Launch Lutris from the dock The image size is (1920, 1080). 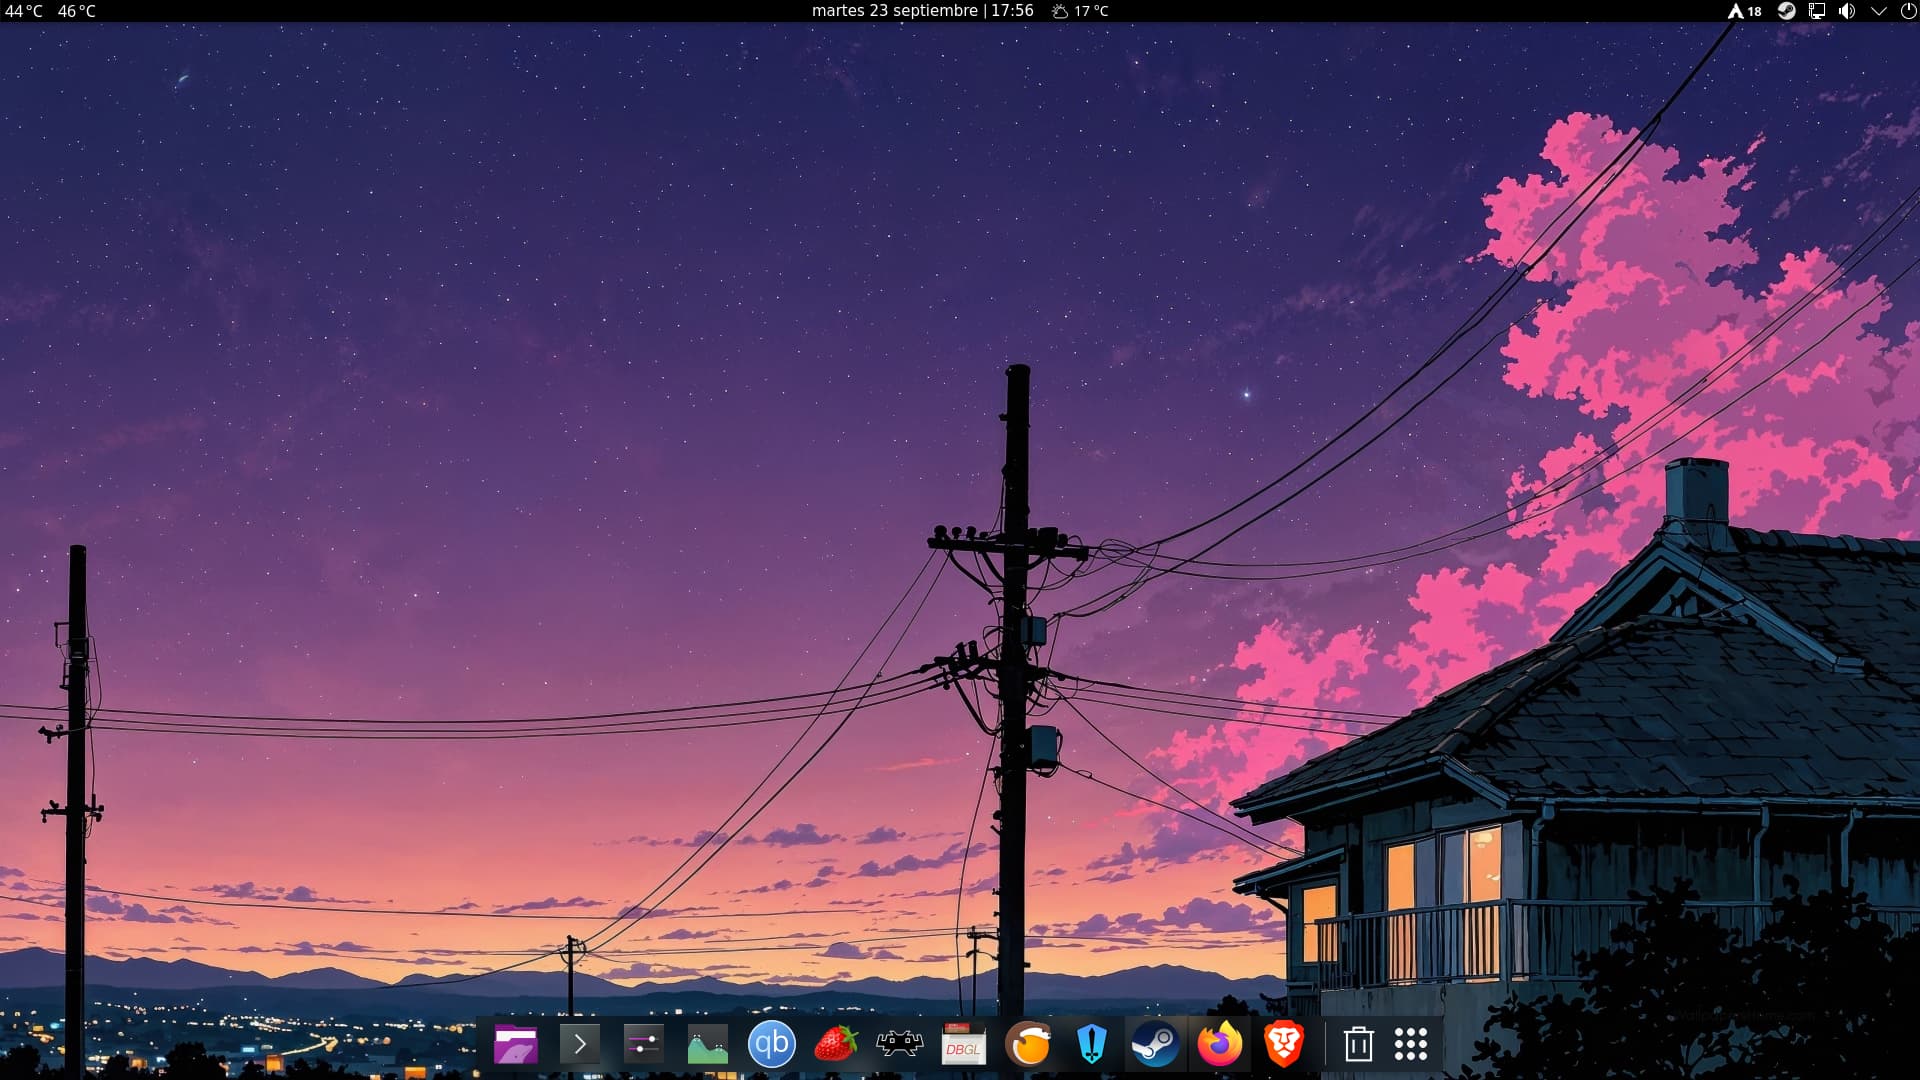(x=1028, y=1045)
